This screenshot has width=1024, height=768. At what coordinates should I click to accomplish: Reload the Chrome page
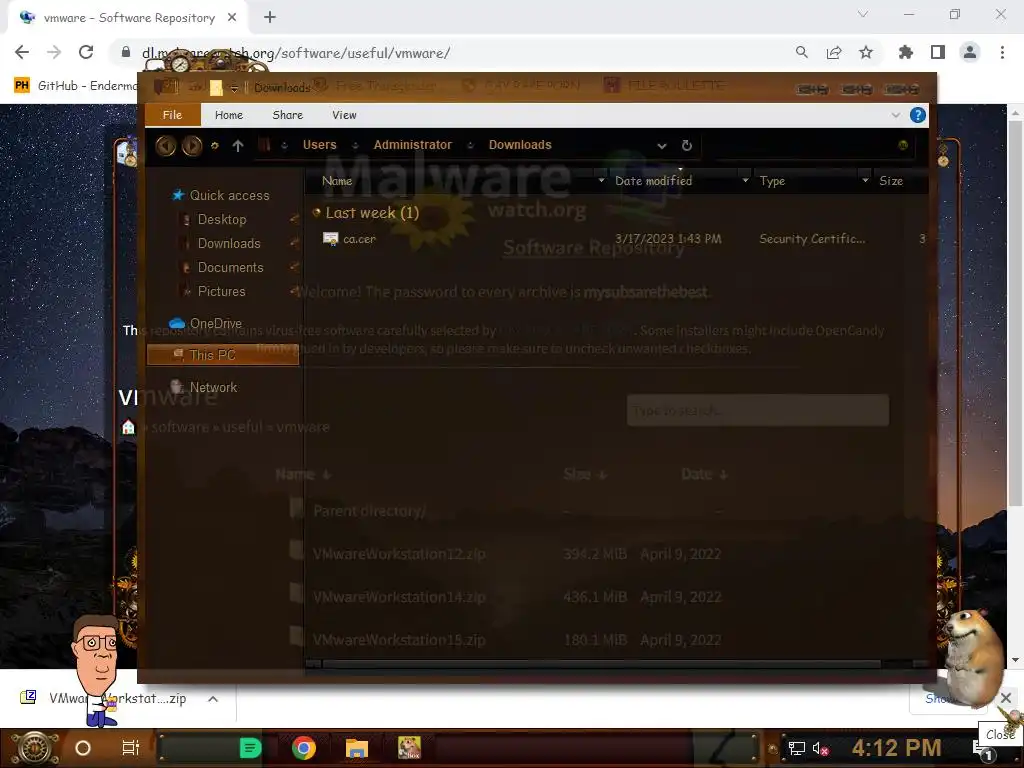86,52
